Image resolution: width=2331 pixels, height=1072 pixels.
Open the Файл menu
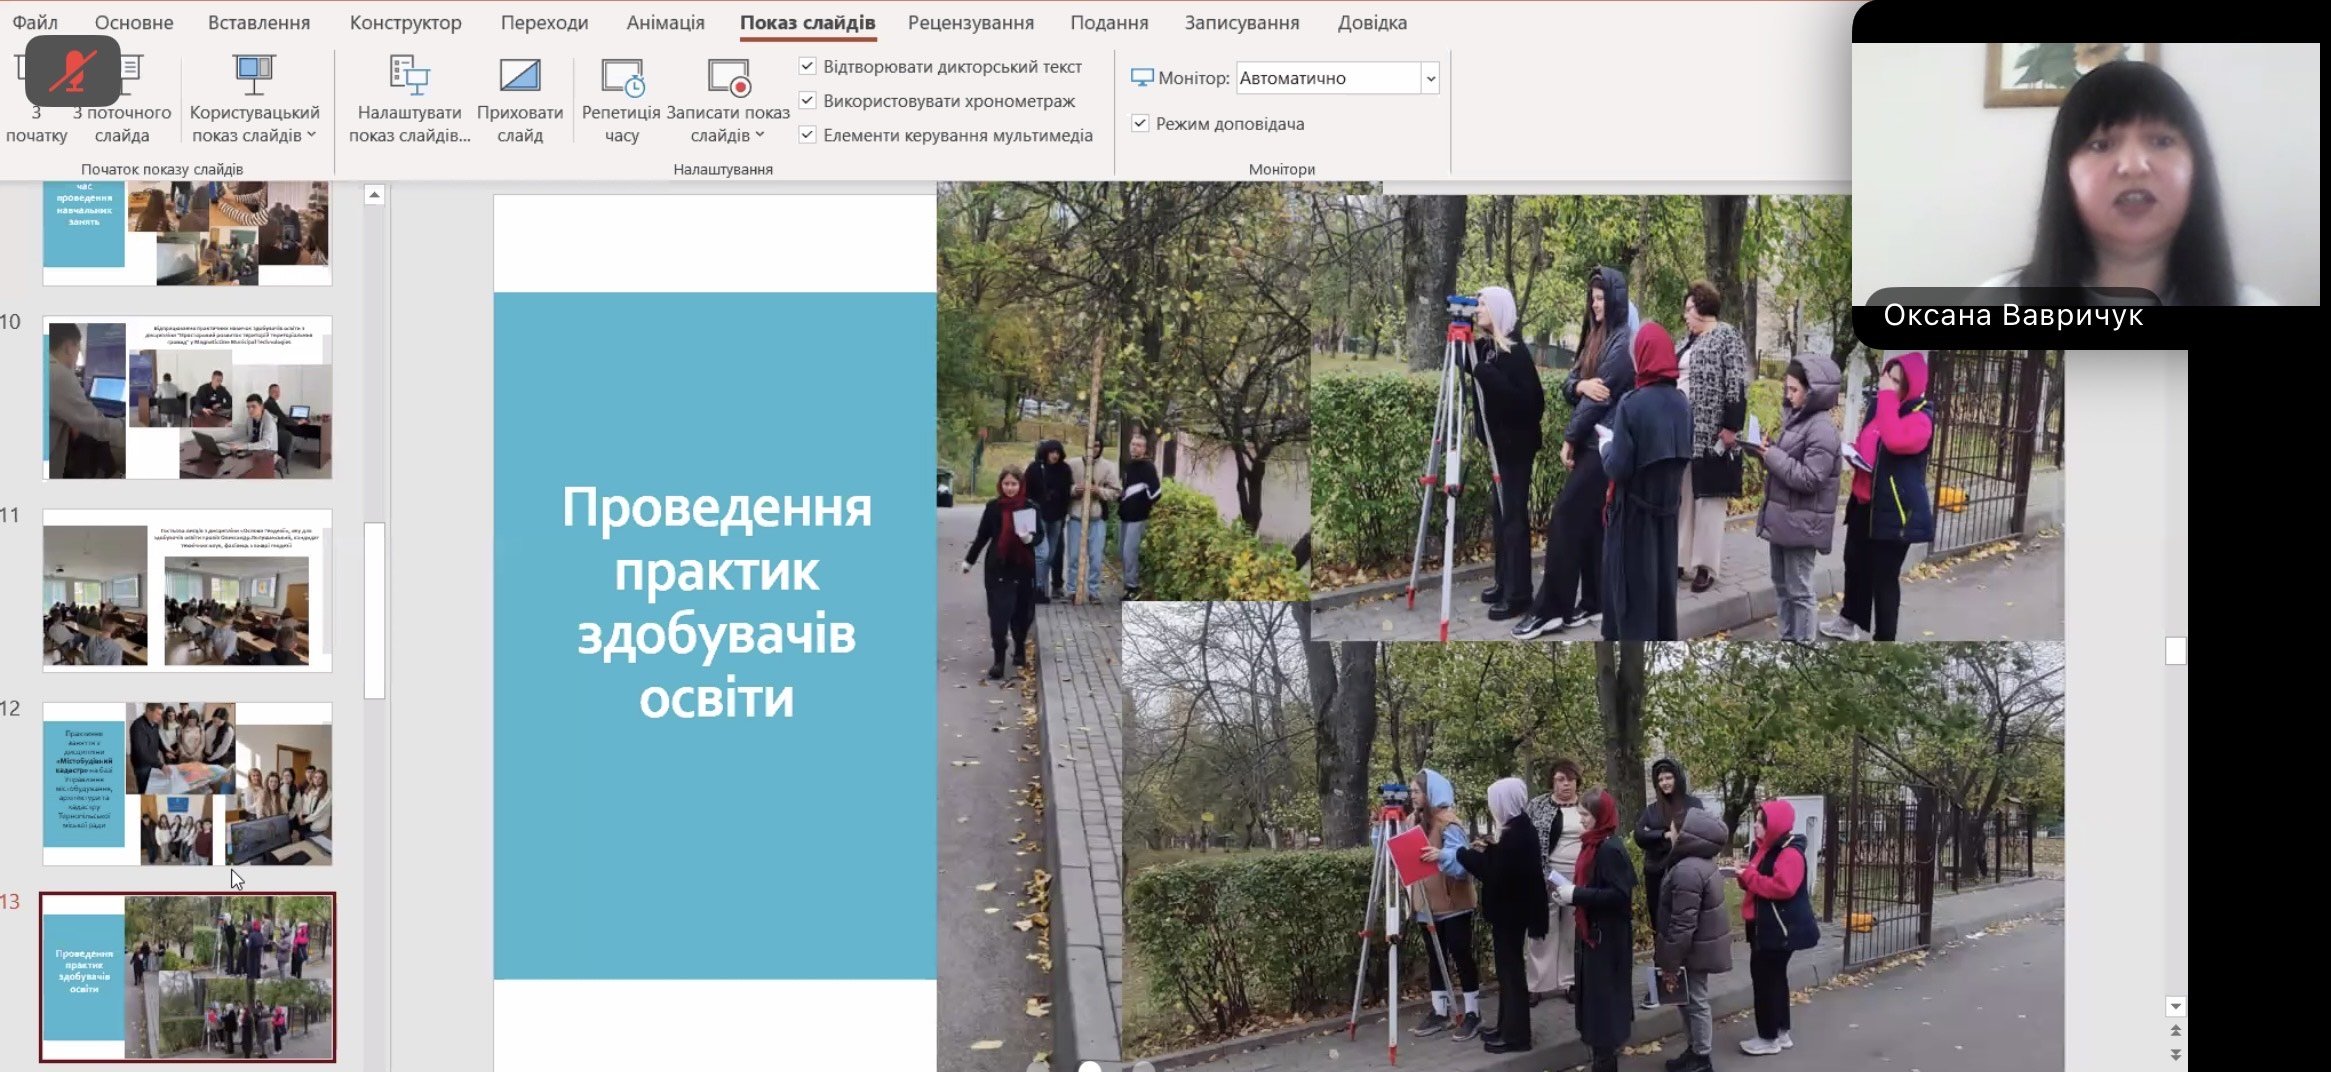click(35, 22)
